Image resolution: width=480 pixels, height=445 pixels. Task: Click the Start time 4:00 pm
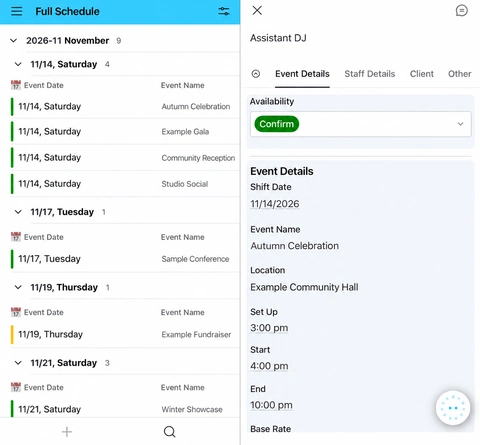[269, 366]
